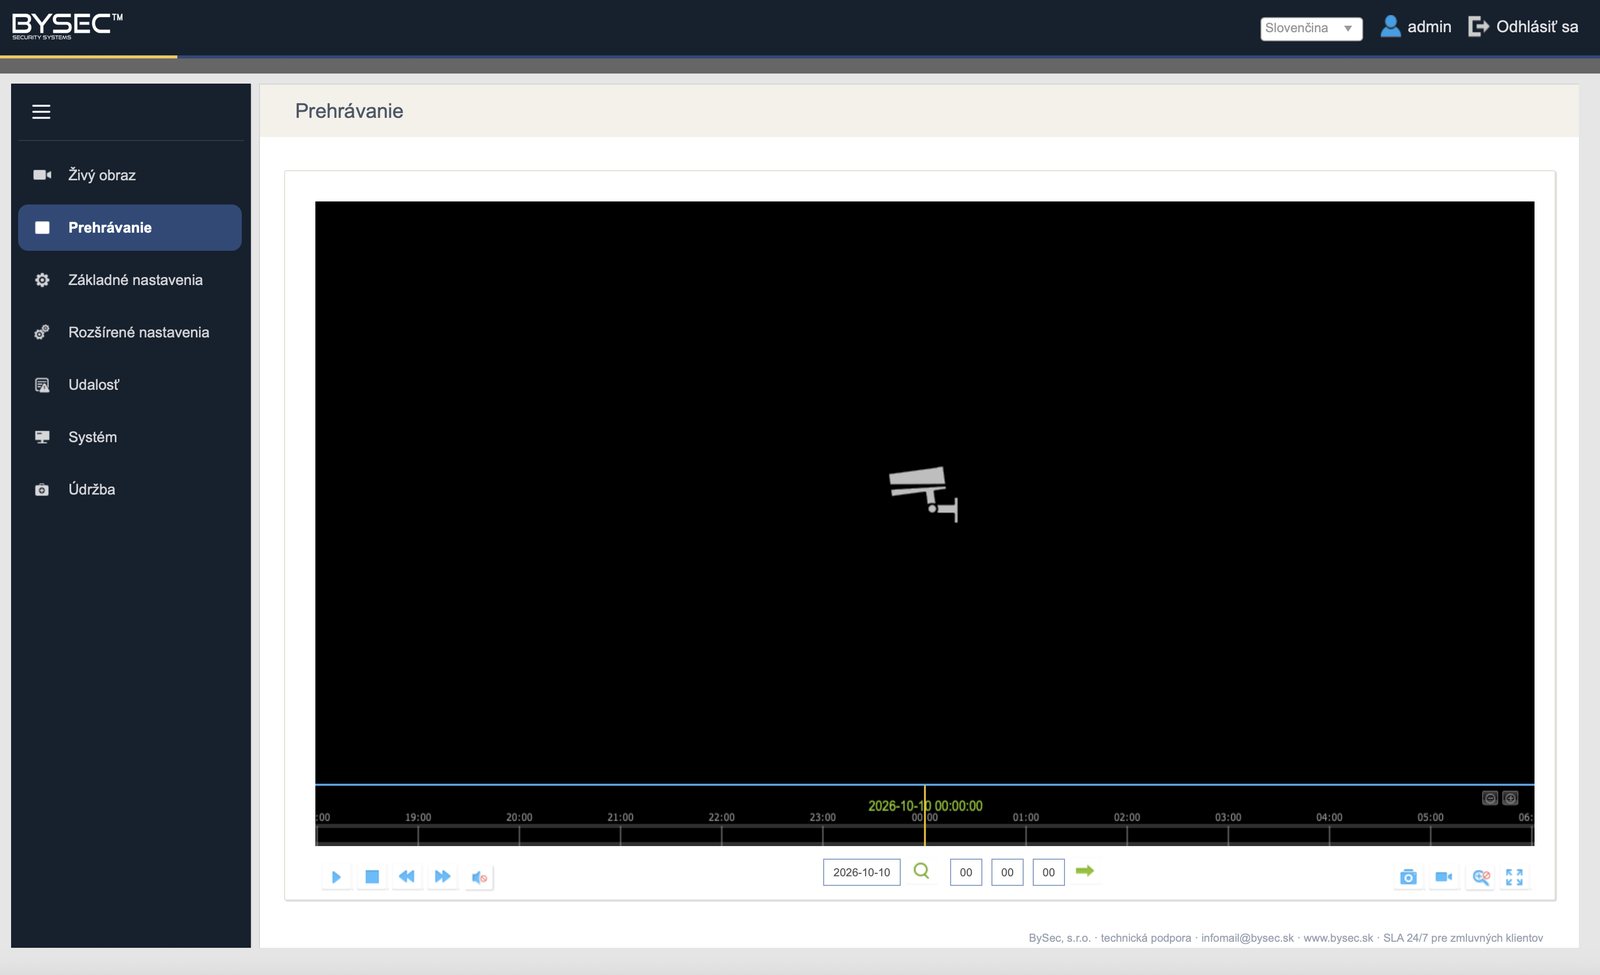The height and width of the screenshot is (975, 1600).
Task: Click the BYSEC logo
Action: coord(67,26)
